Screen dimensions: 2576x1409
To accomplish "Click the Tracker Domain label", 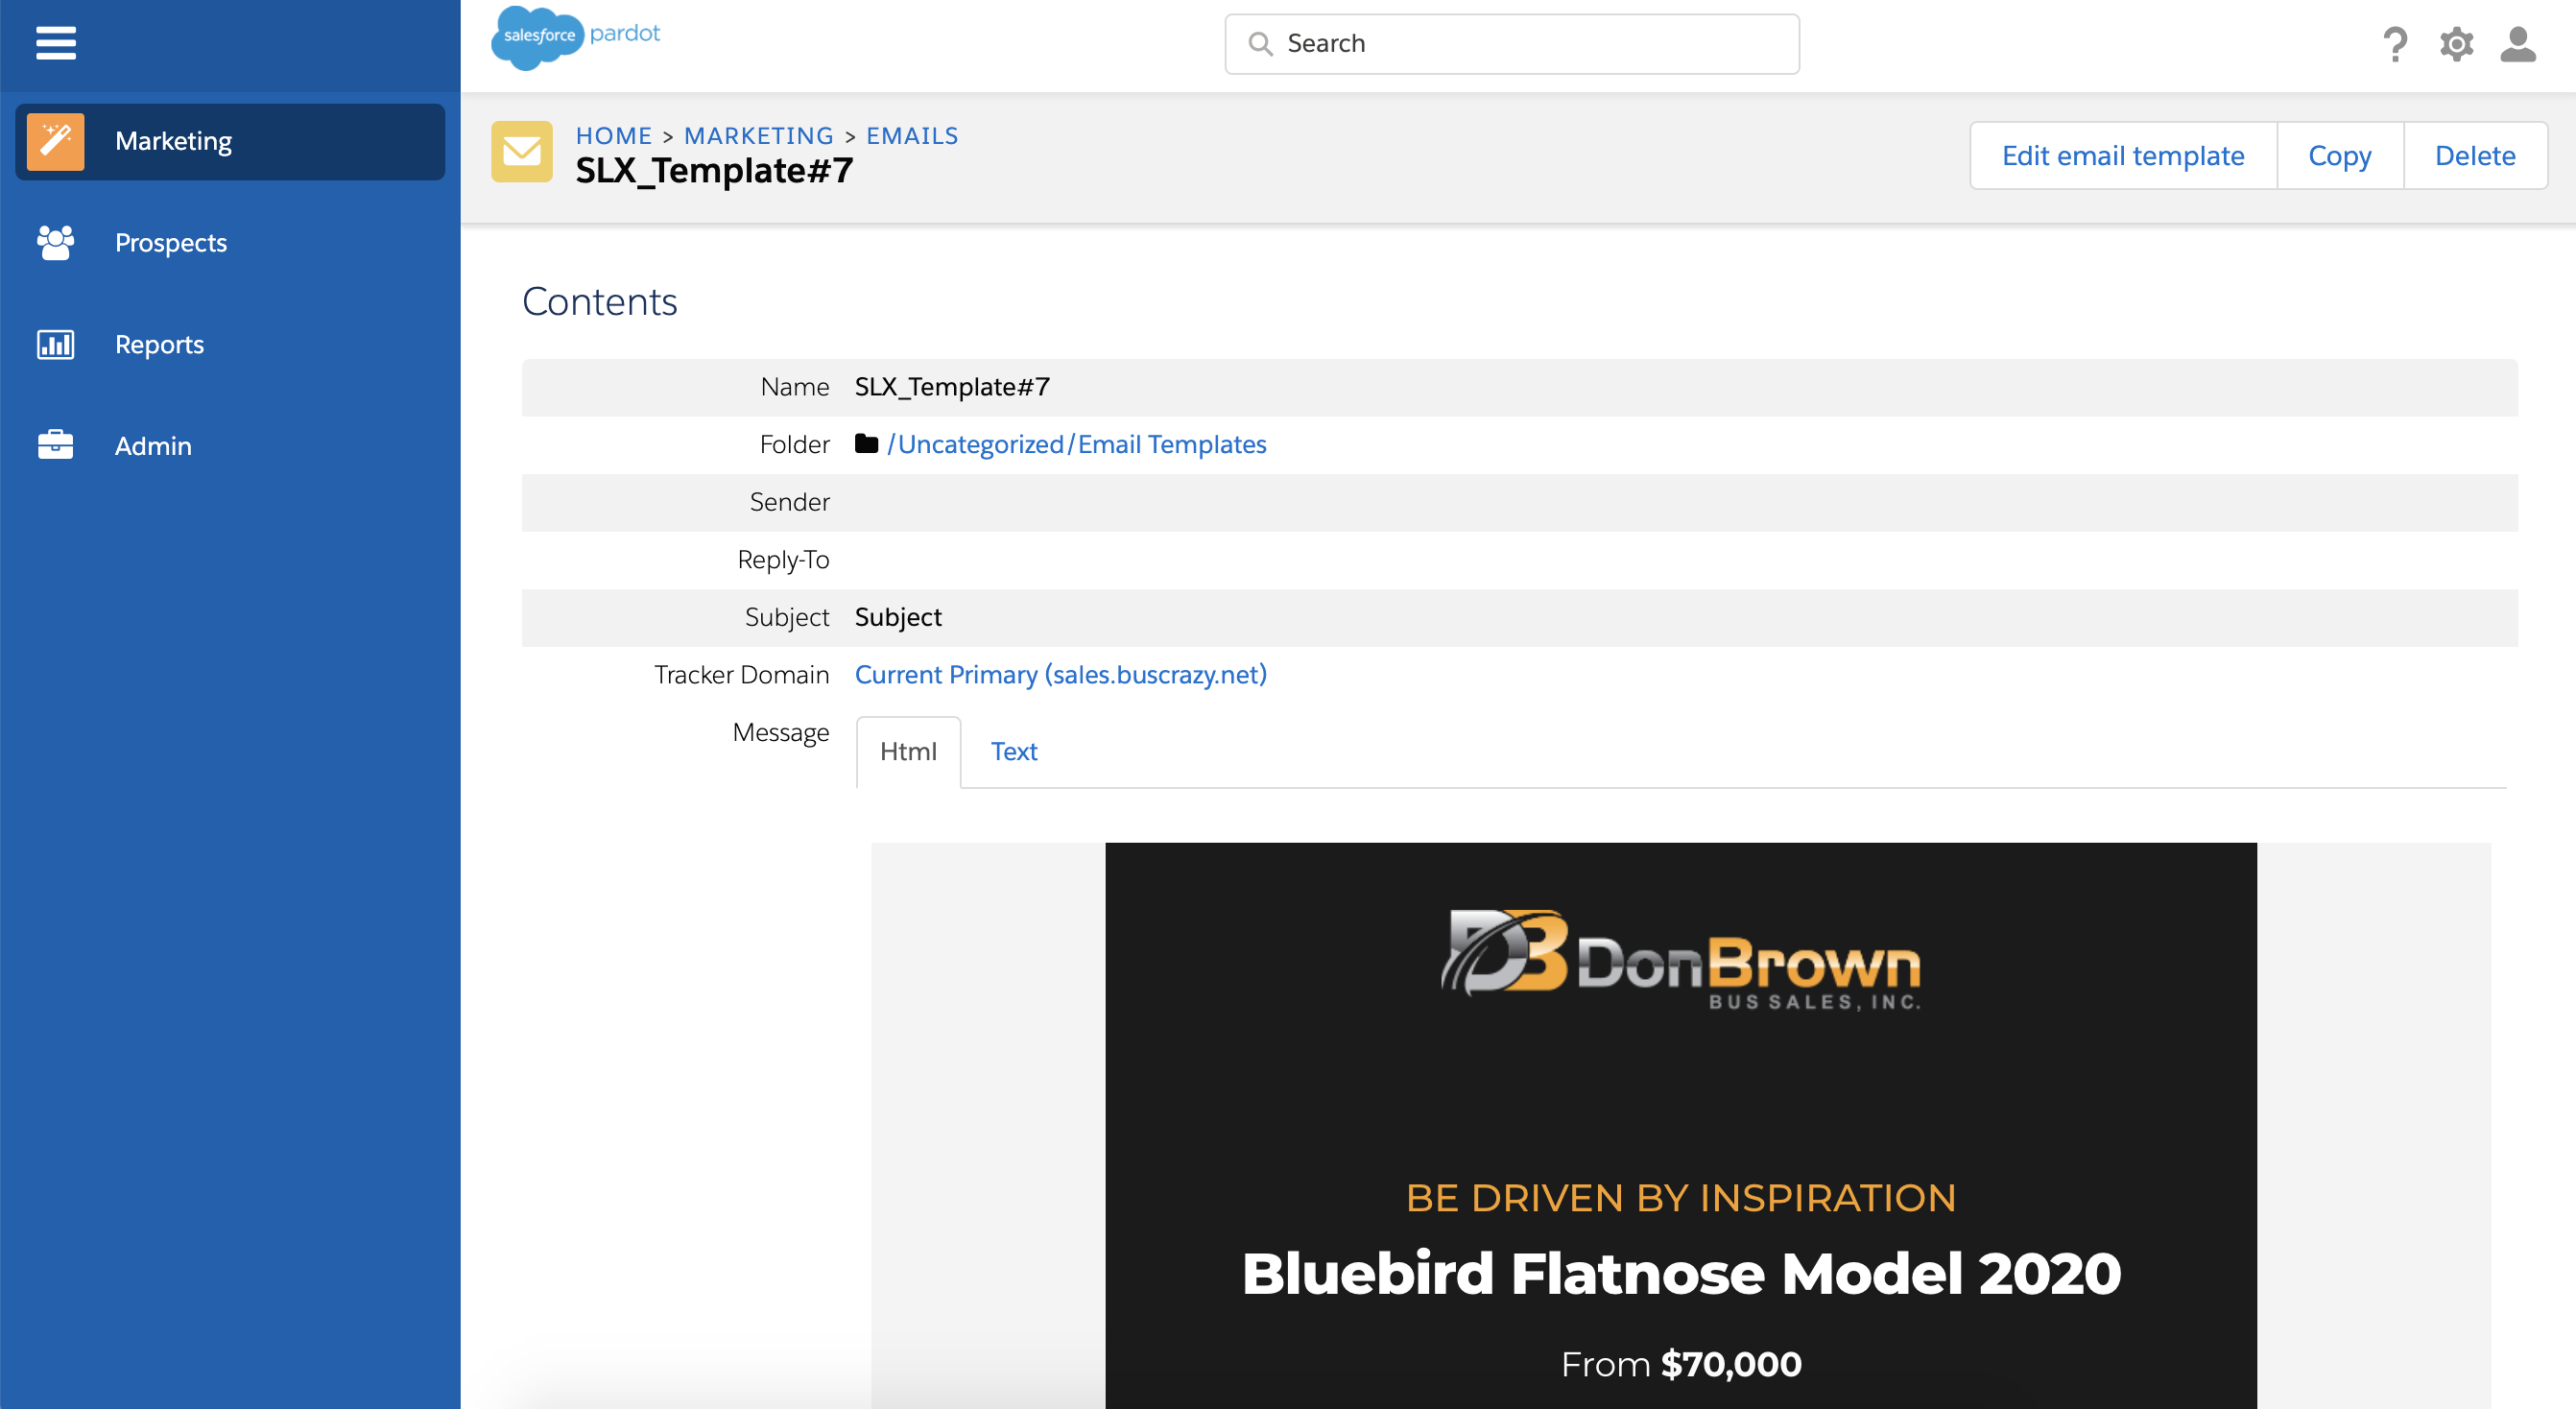I will click(742, 675).
